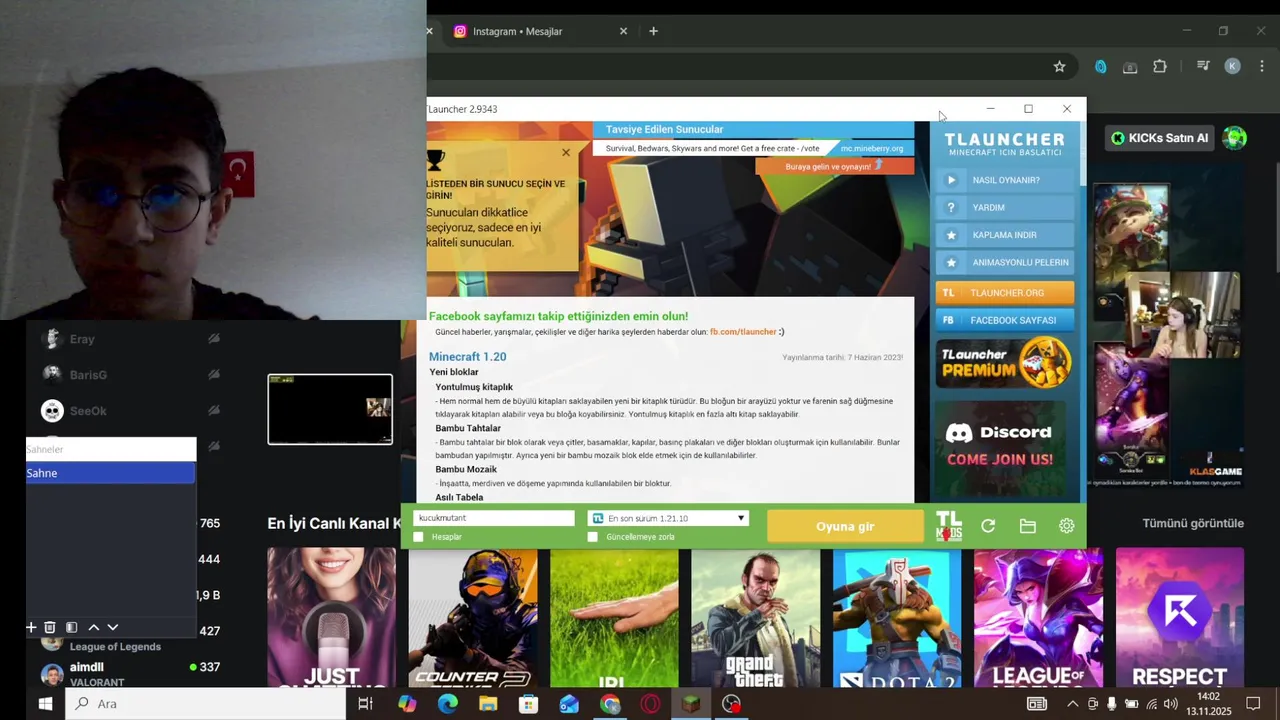This screenshot has height=720, width=1280.
Task: Open TLAUNCHER.ORG link button
Action: click(x=1005, y=293)
